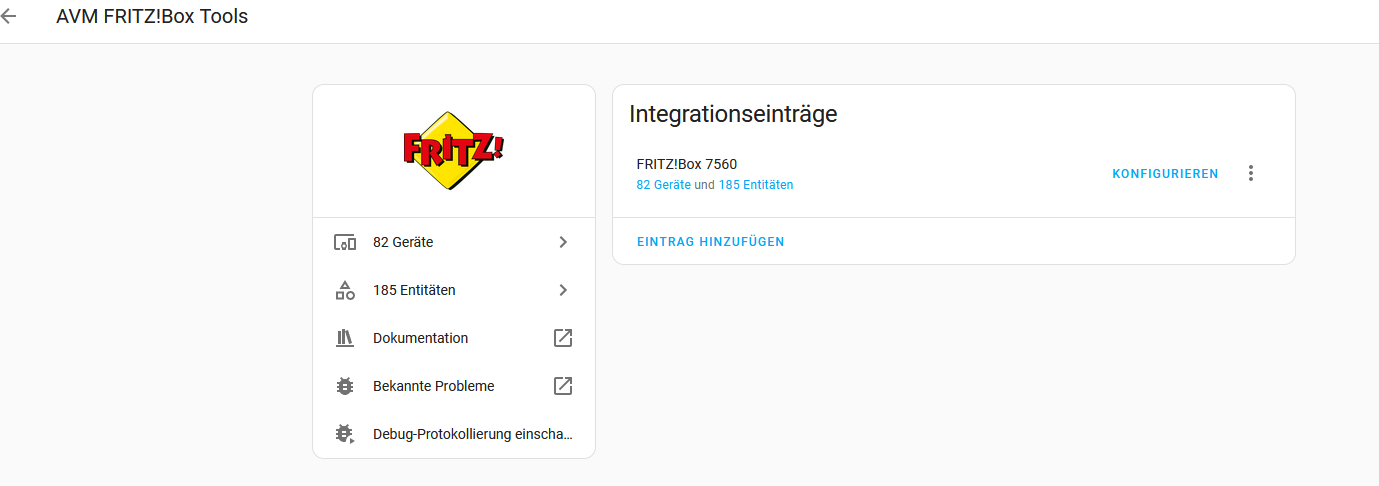1379x486 pixels.
Task: Select the Dokumentation list item
Action: pyautogui.click(x=454, y=338)
